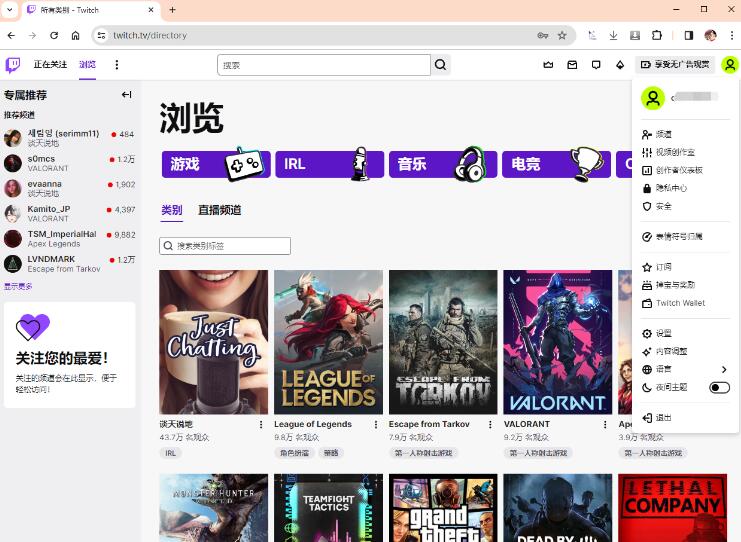Open the whispers chat bubble icon
This screenshot has height=542, width=741.
(596, 65)
